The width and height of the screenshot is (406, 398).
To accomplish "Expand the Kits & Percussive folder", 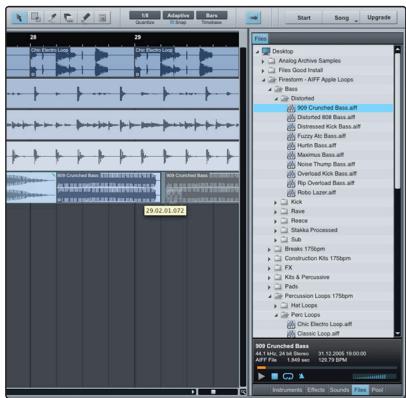I will click(x=269, y=277).
